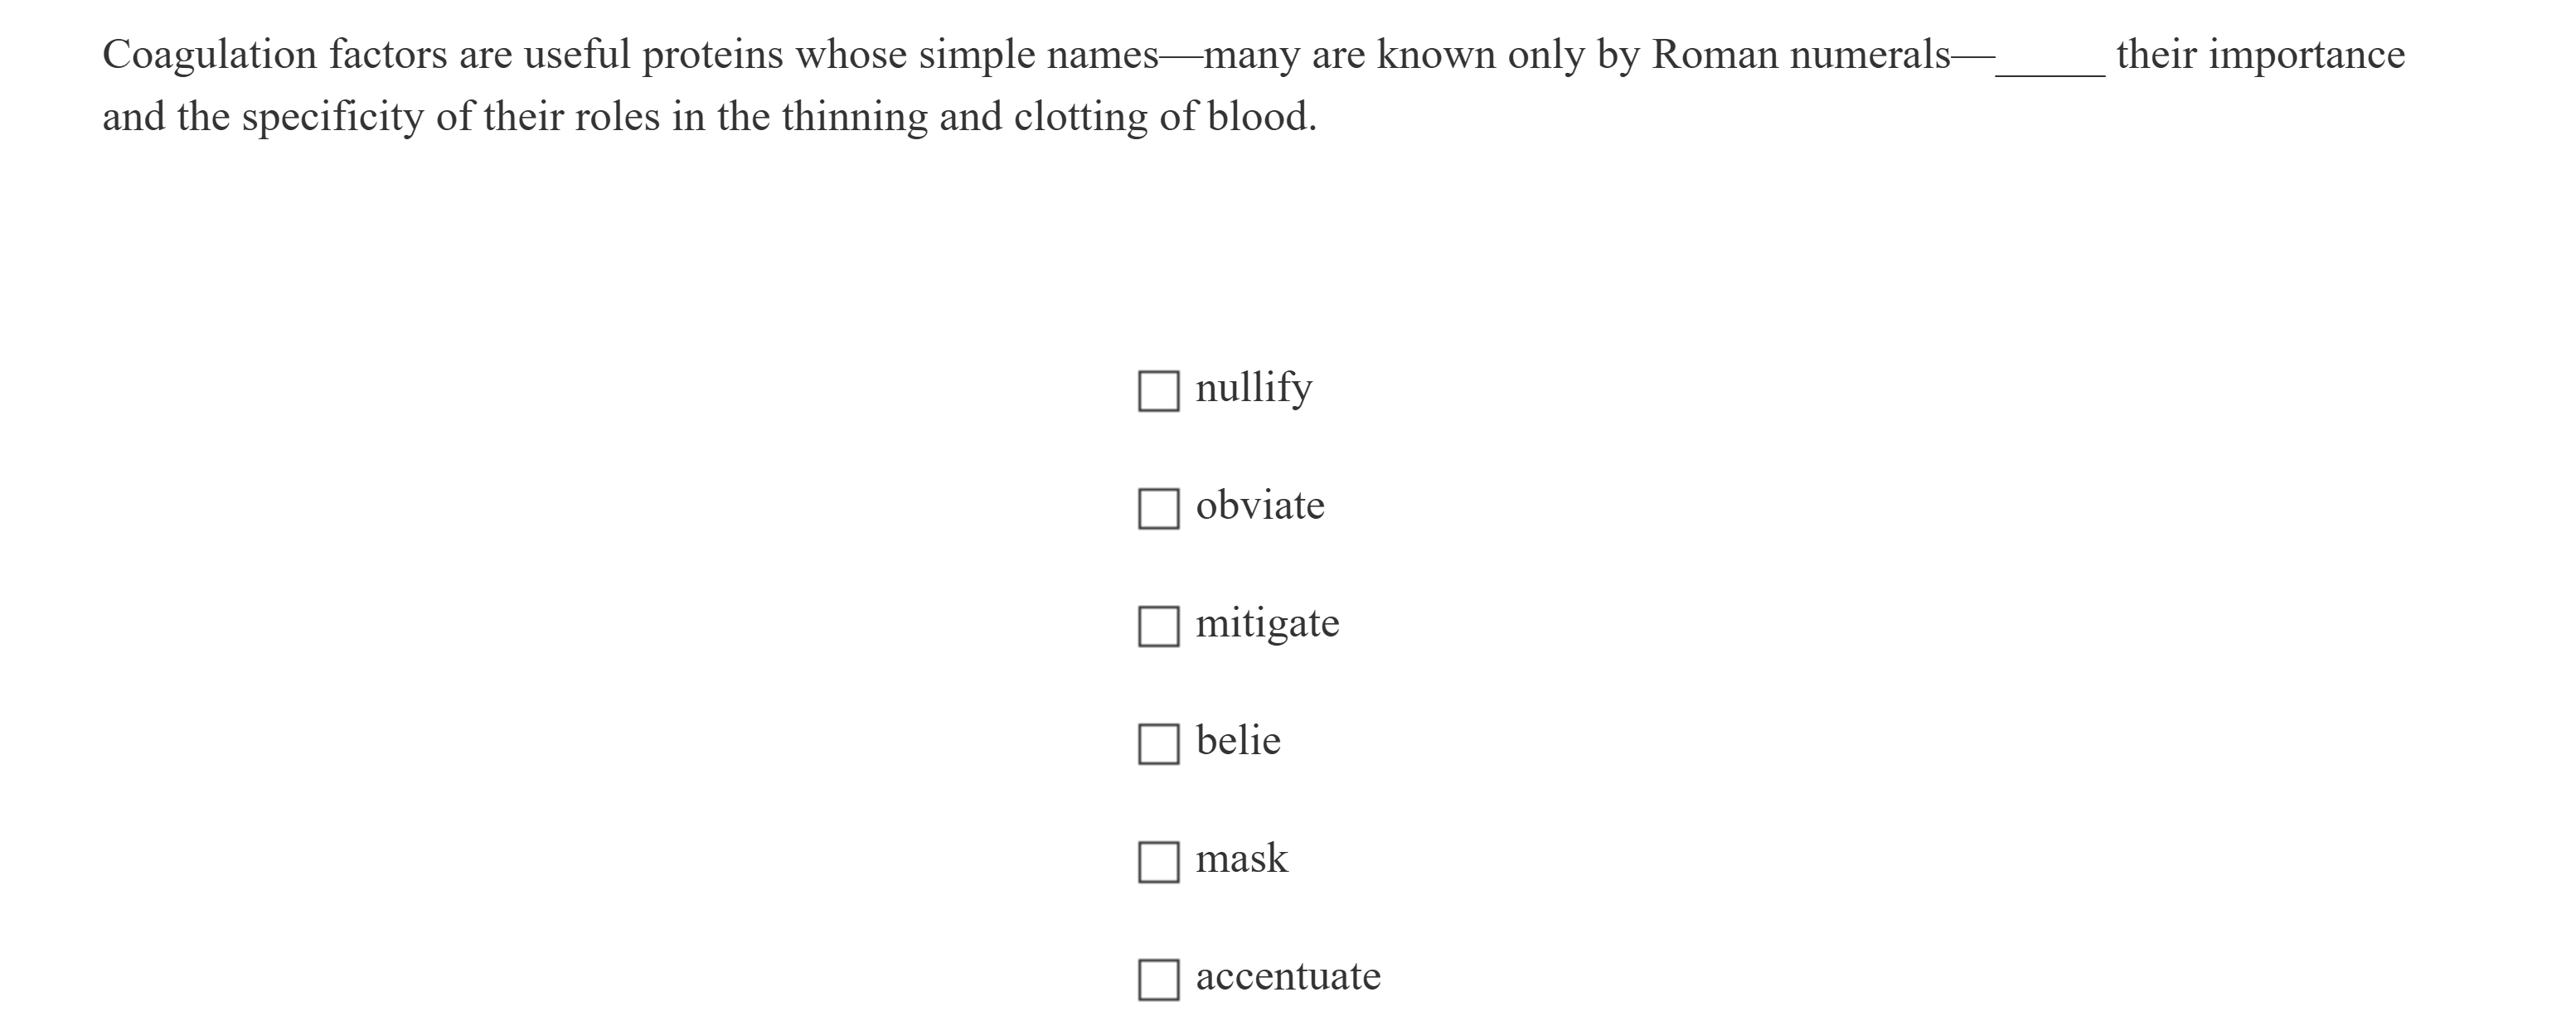Click the "accentuate" answer label text
The width and height of the screenshot is (2576, 1026).
pos(1288,976)
